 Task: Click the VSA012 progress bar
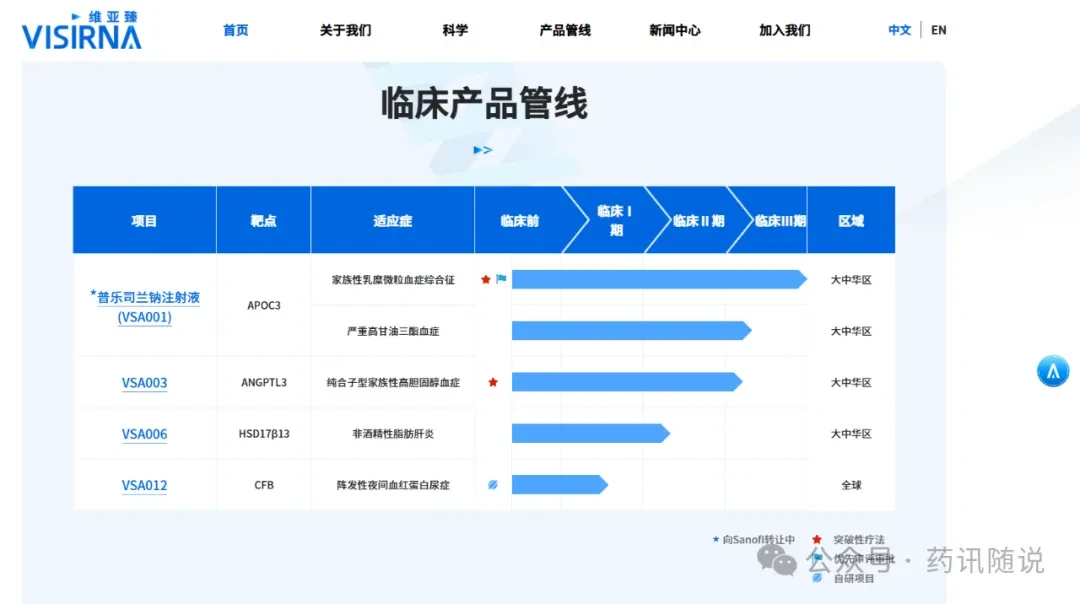tap(560, 485)
